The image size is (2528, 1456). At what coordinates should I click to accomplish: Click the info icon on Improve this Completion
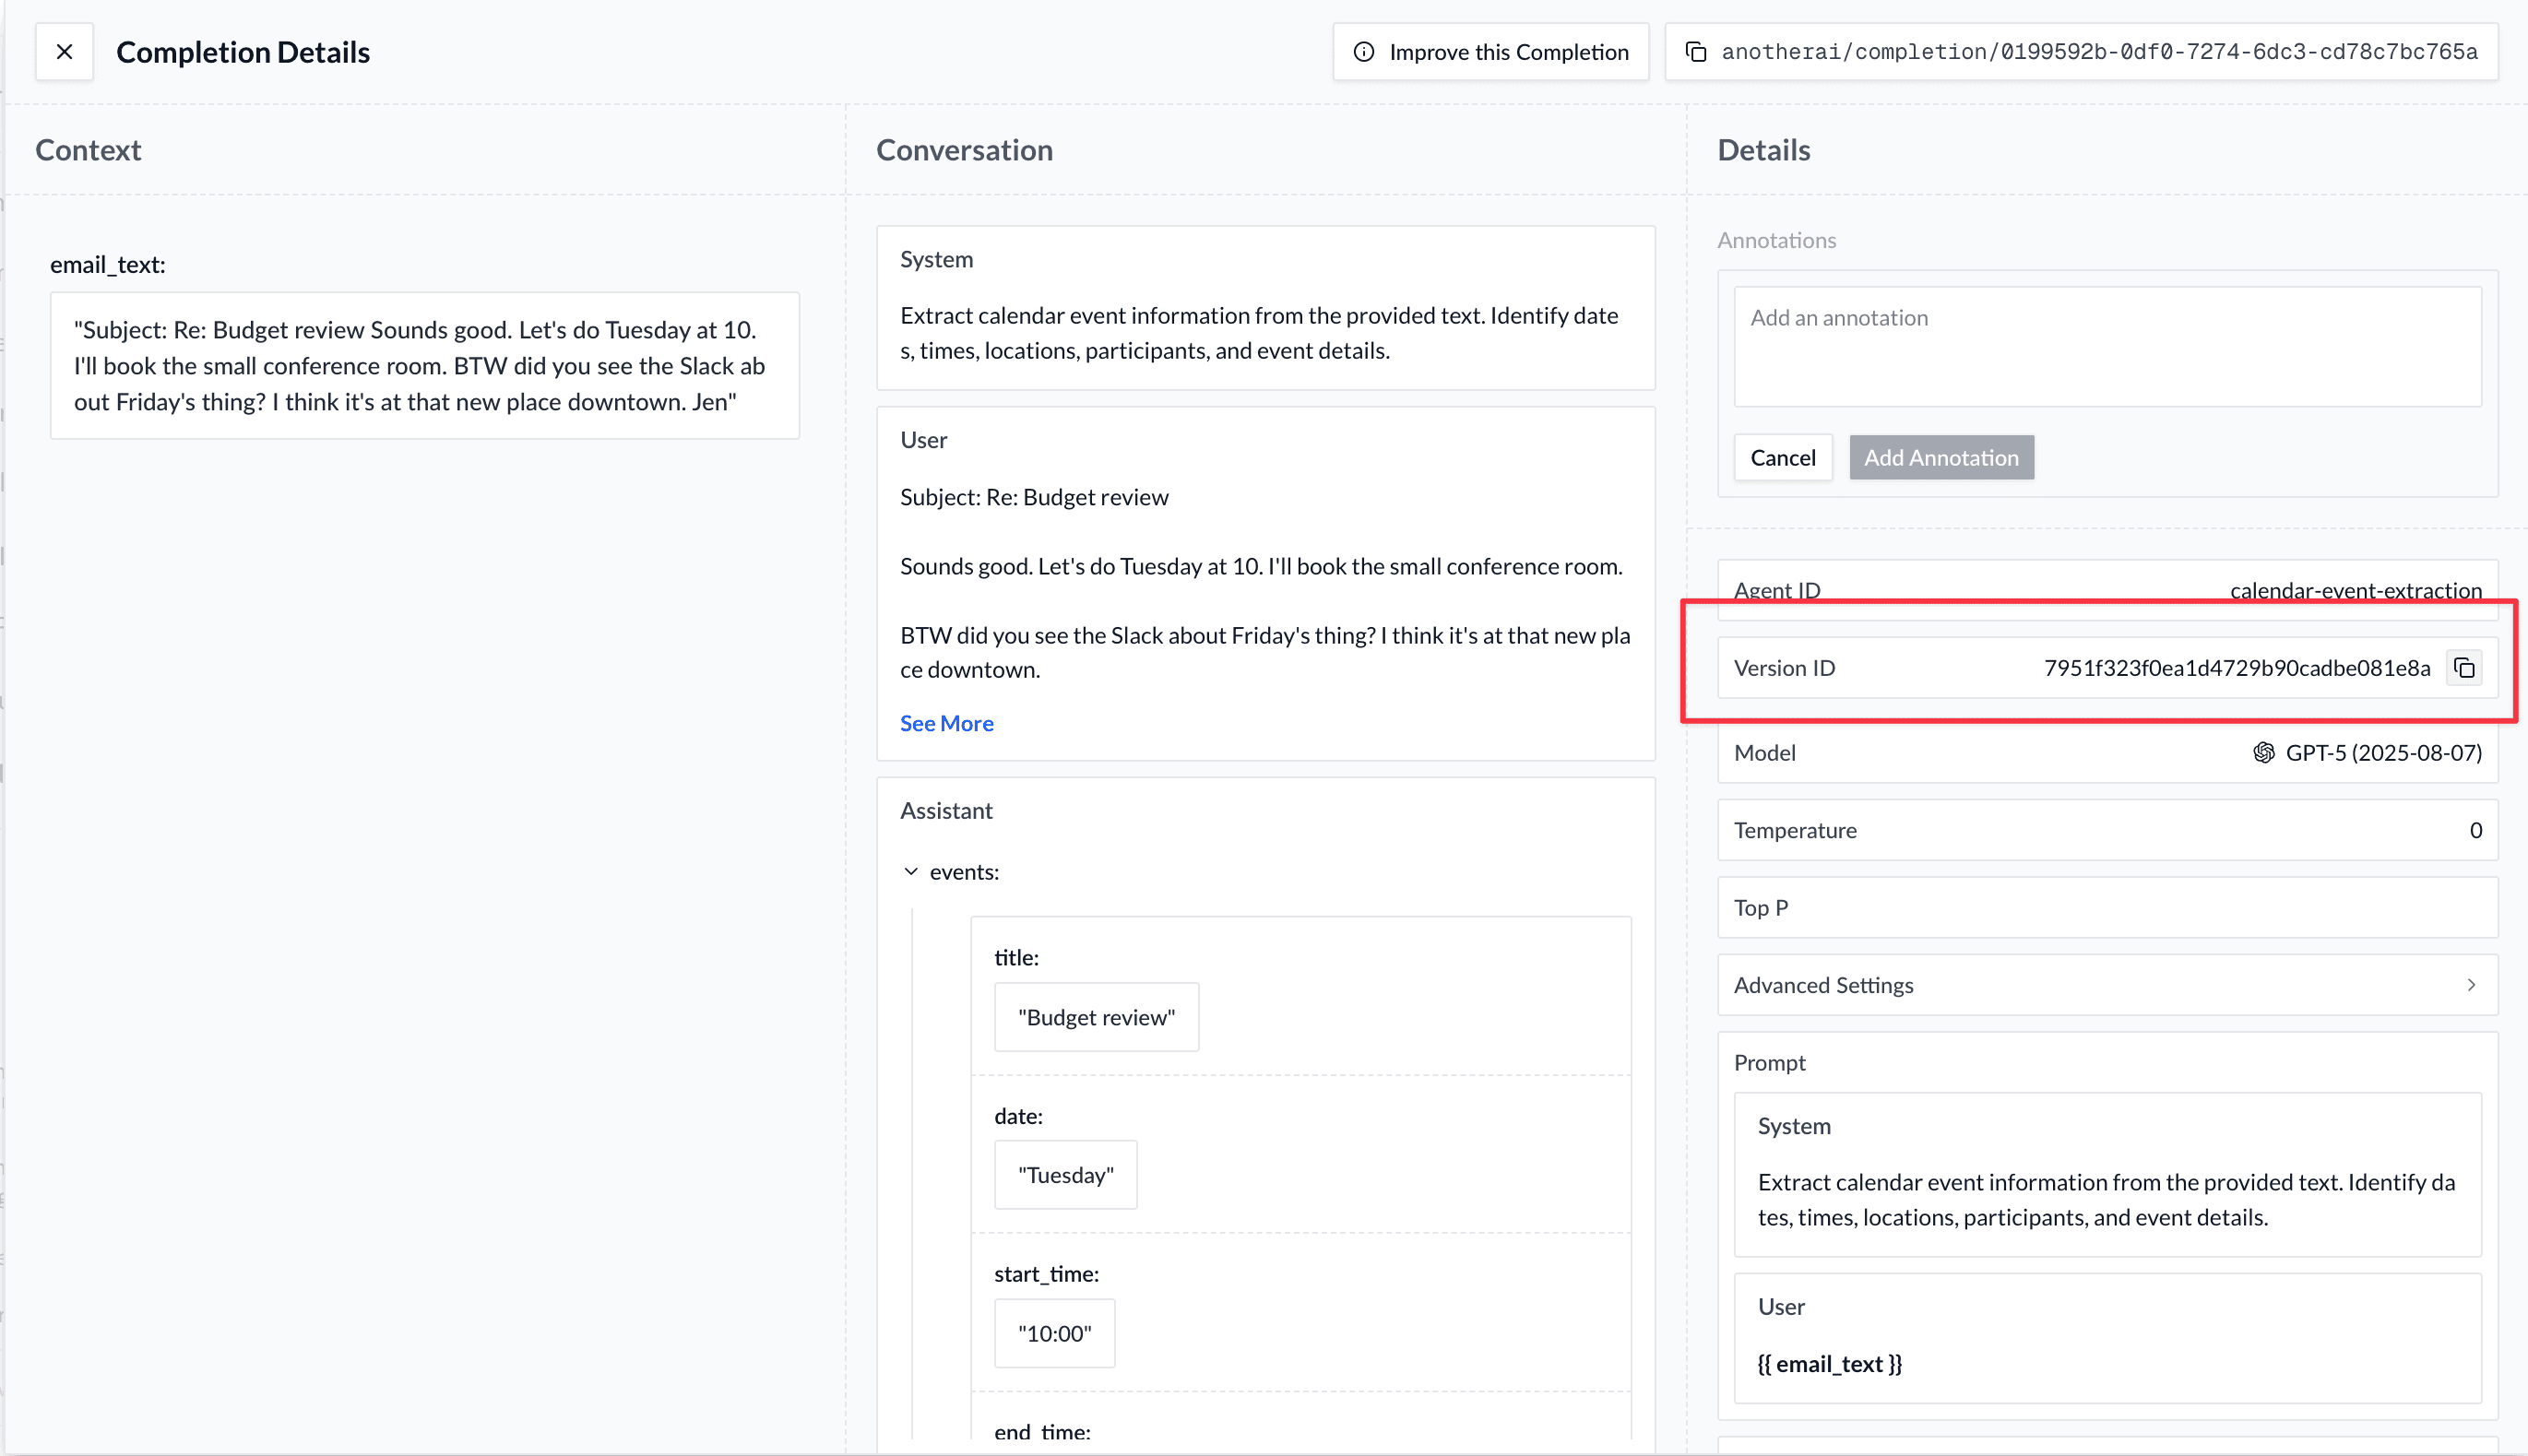[1364, 51]
